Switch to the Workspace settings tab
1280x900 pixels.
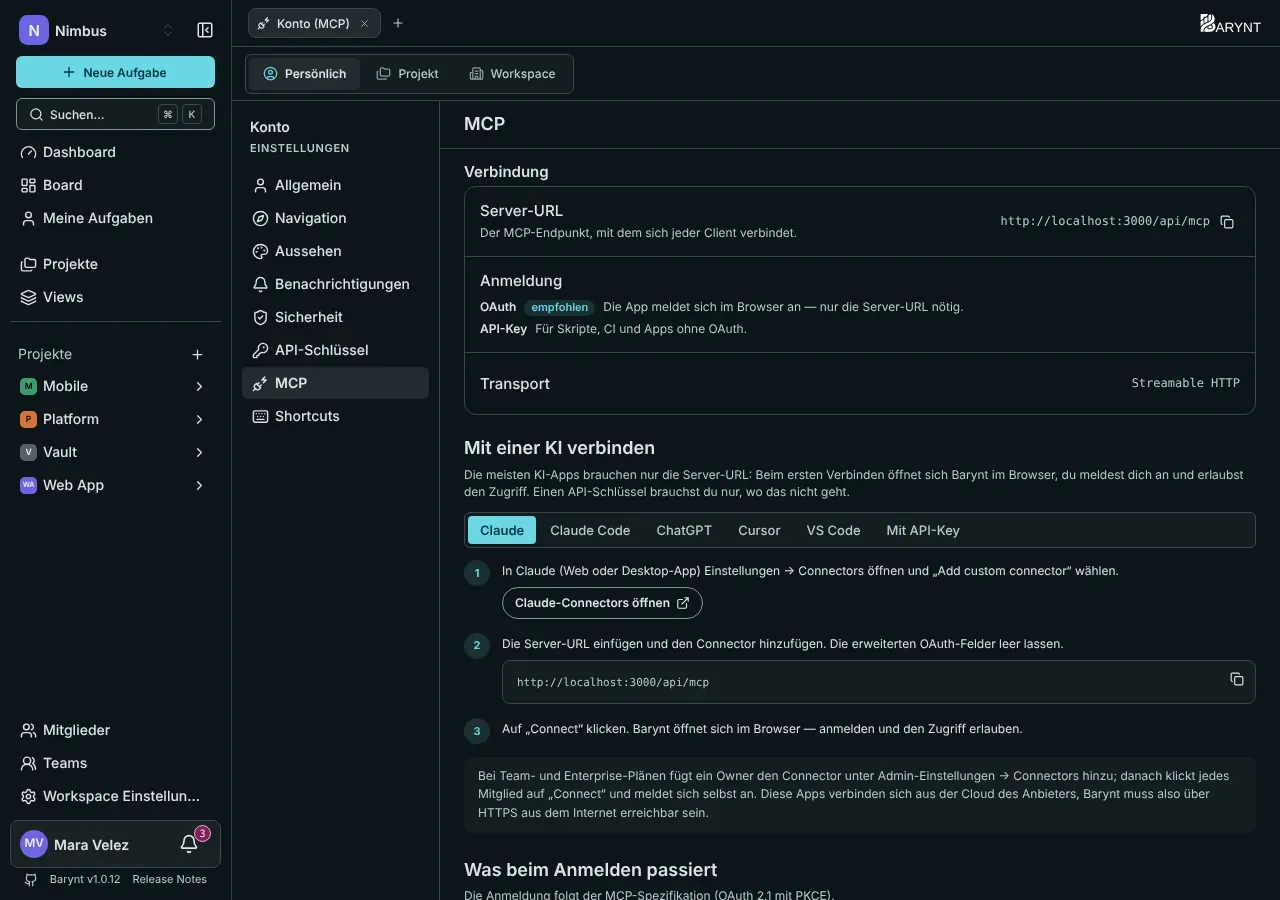point(512,74)
